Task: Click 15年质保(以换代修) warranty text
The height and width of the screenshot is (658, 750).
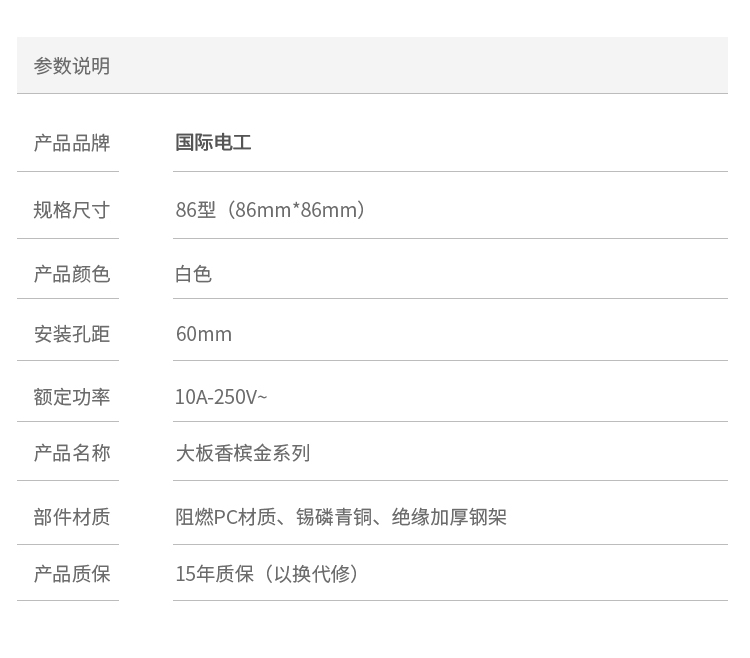Action: 267,574
